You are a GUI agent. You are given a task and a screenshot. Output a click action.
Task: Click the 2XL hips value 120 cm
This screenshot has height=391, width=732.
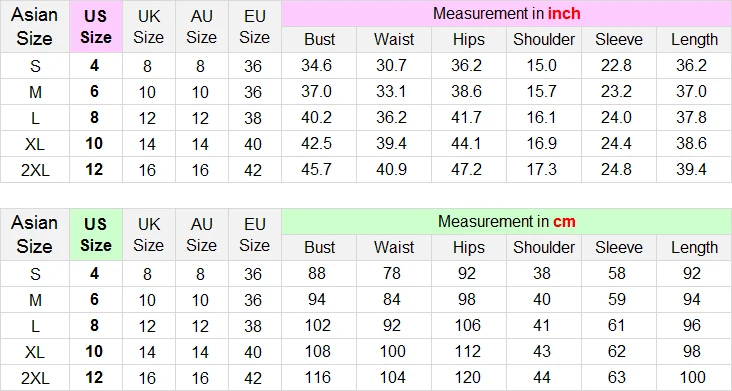(467, 377)
